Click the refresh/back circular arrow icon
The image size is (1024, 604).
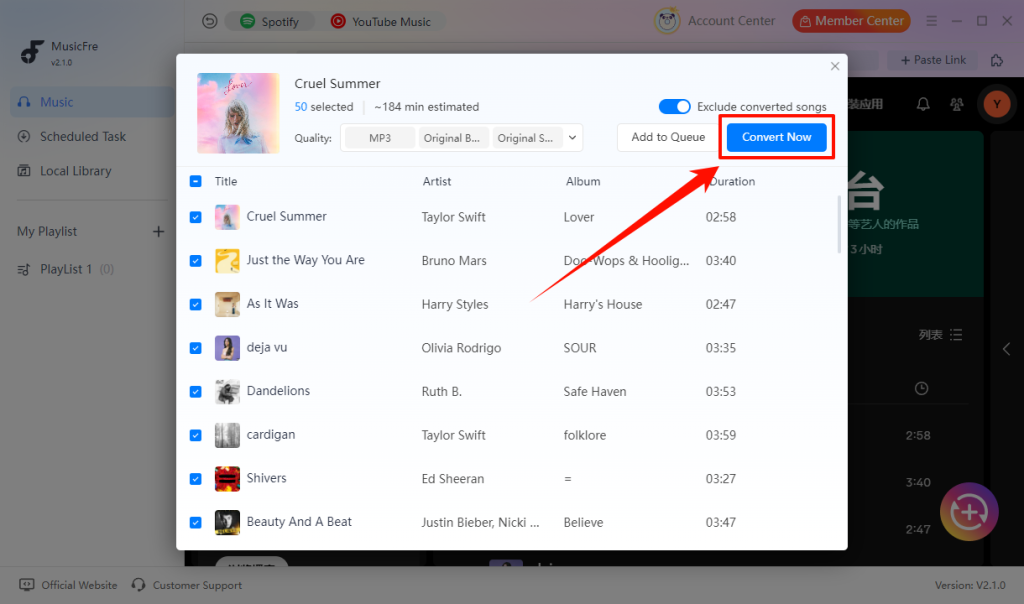[209, 22]
